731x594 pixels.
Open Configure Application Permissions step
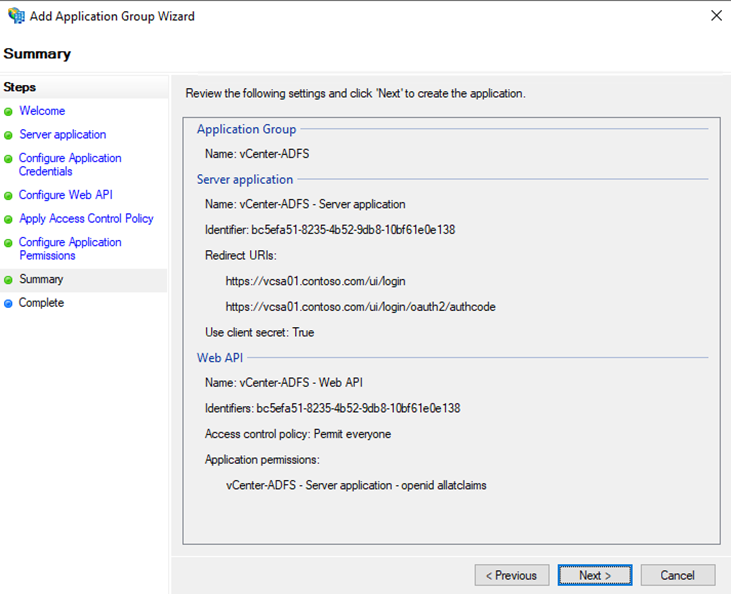[70, 249]
